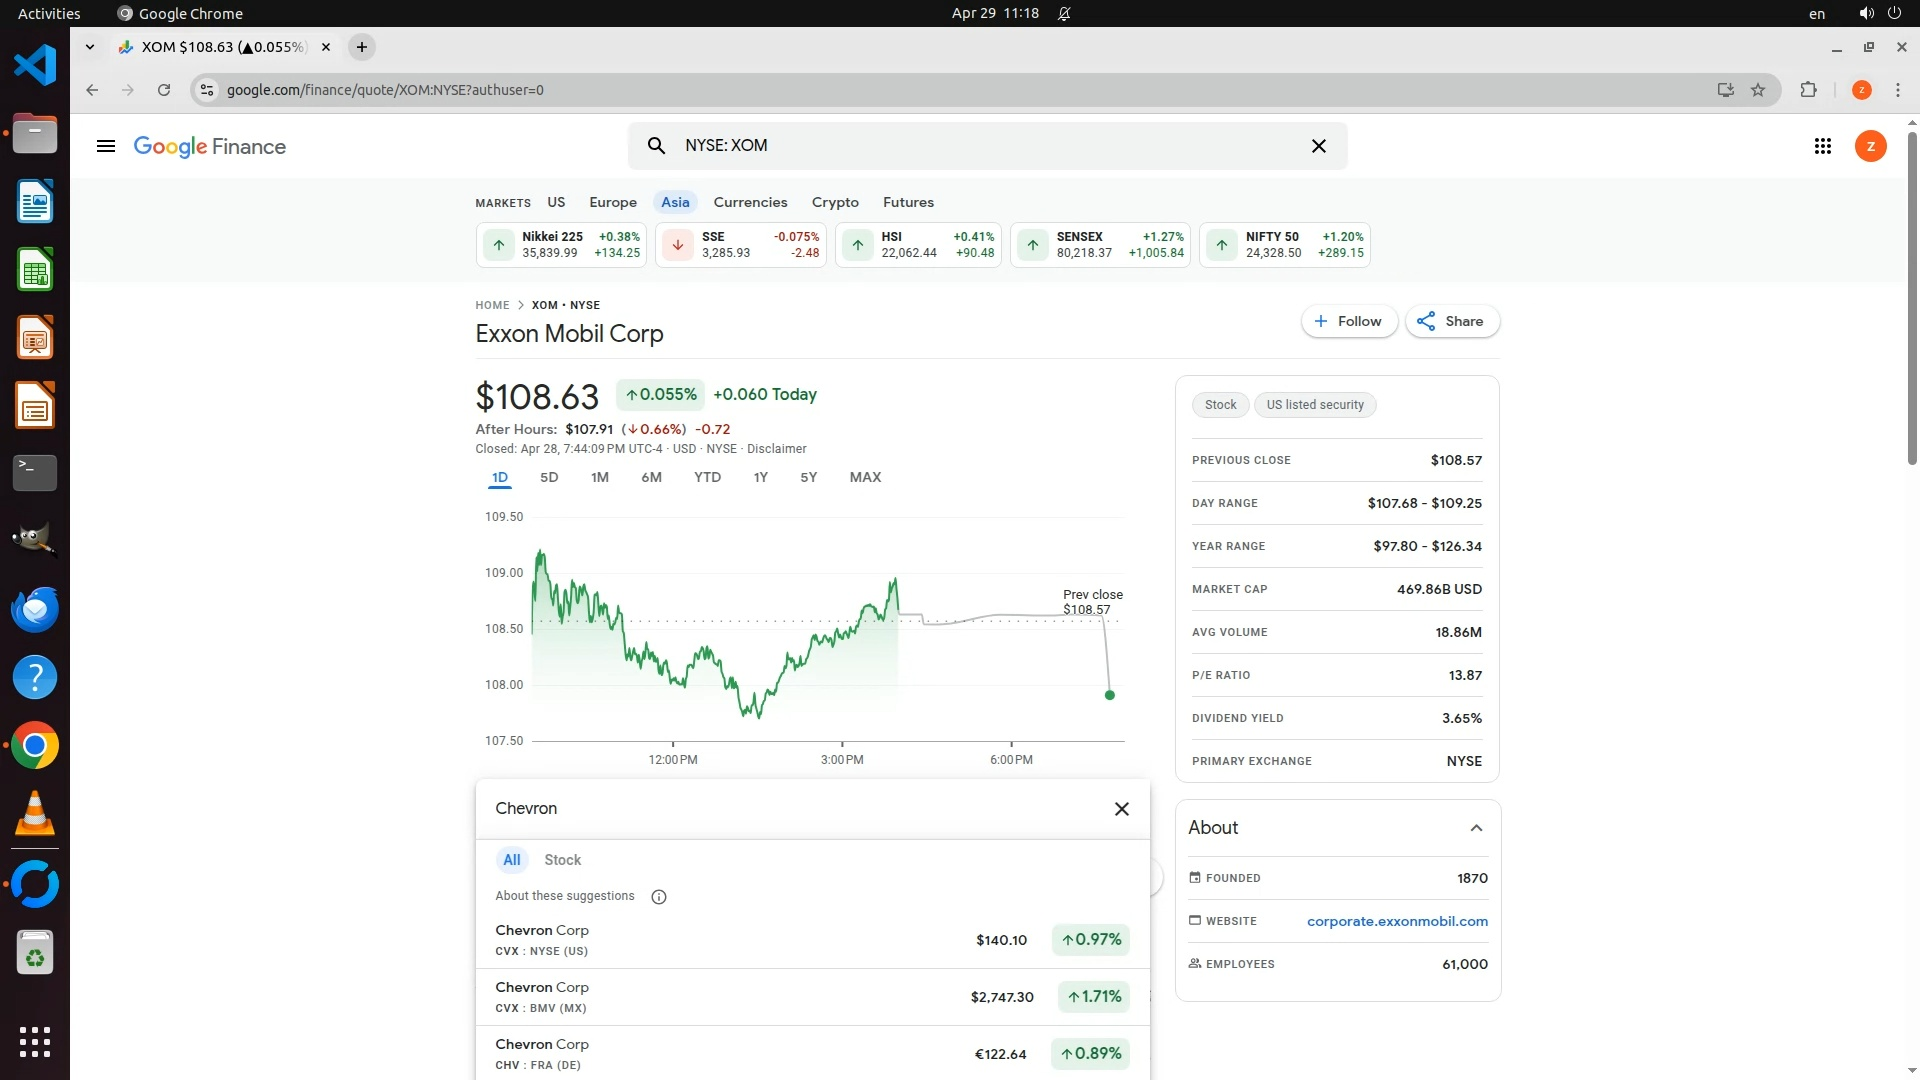Collapse the About section

pos(1476,828)
